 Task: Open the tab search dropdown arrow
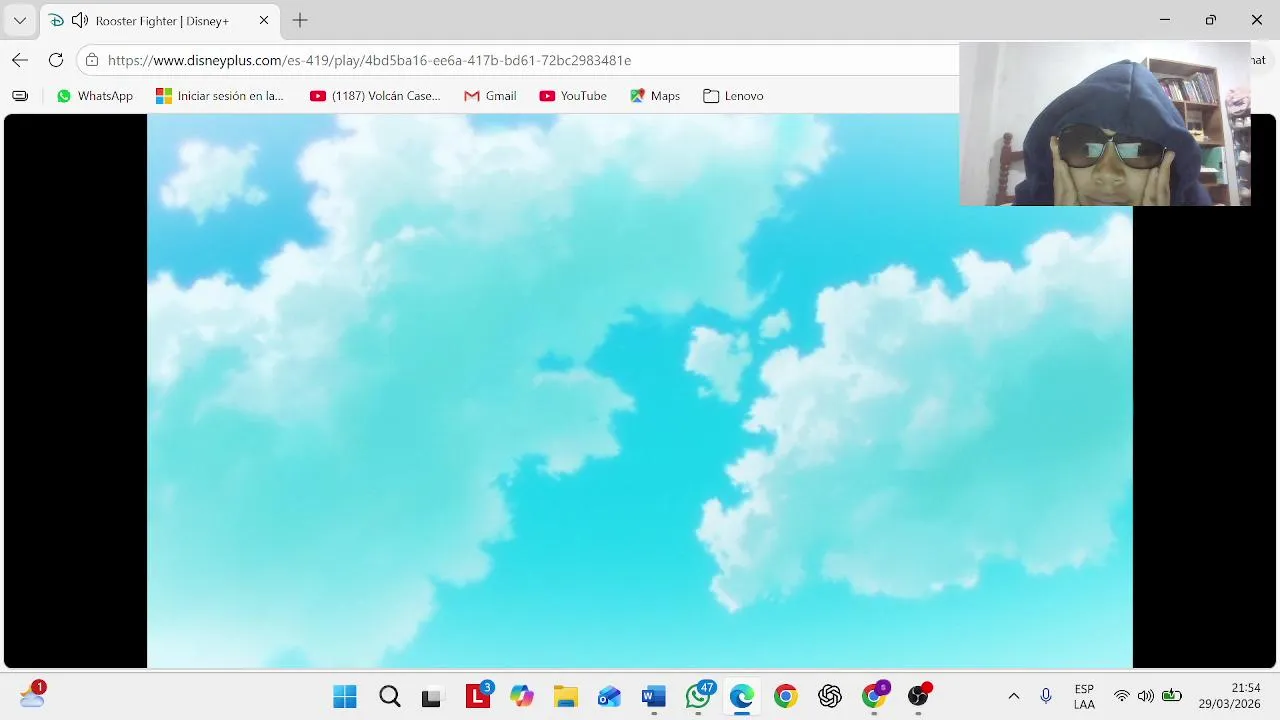[x=19, y=20]
